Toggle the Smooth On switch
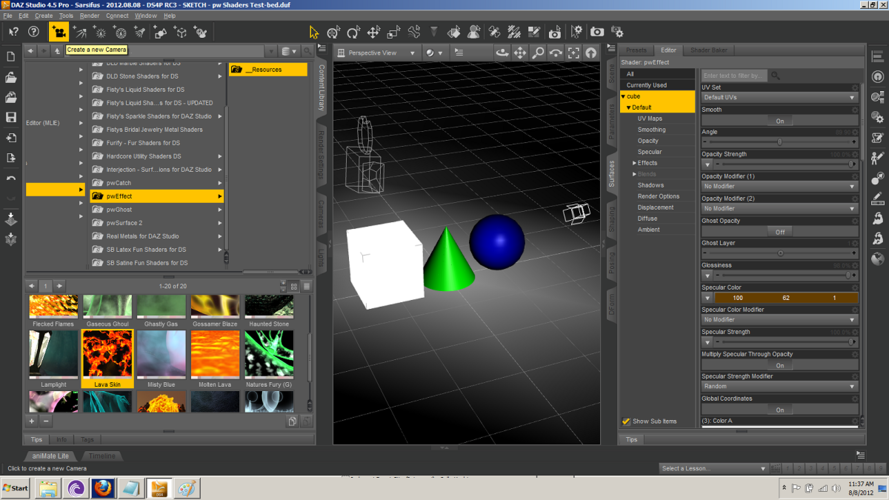This screenshot has width=889, height=500. click(780, 121)
